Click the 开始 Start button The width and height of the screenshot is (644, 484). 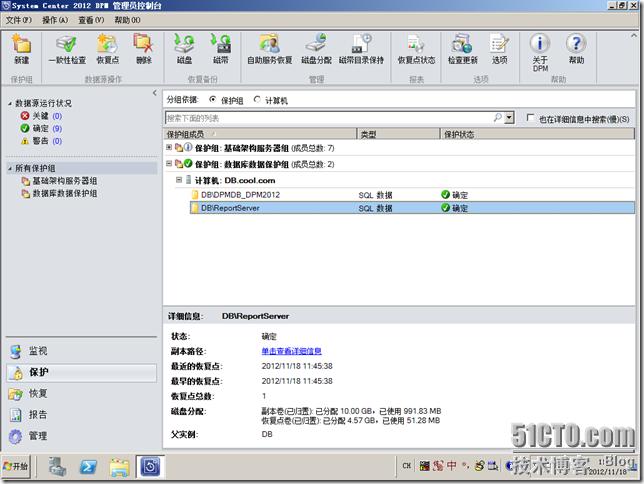16,466
